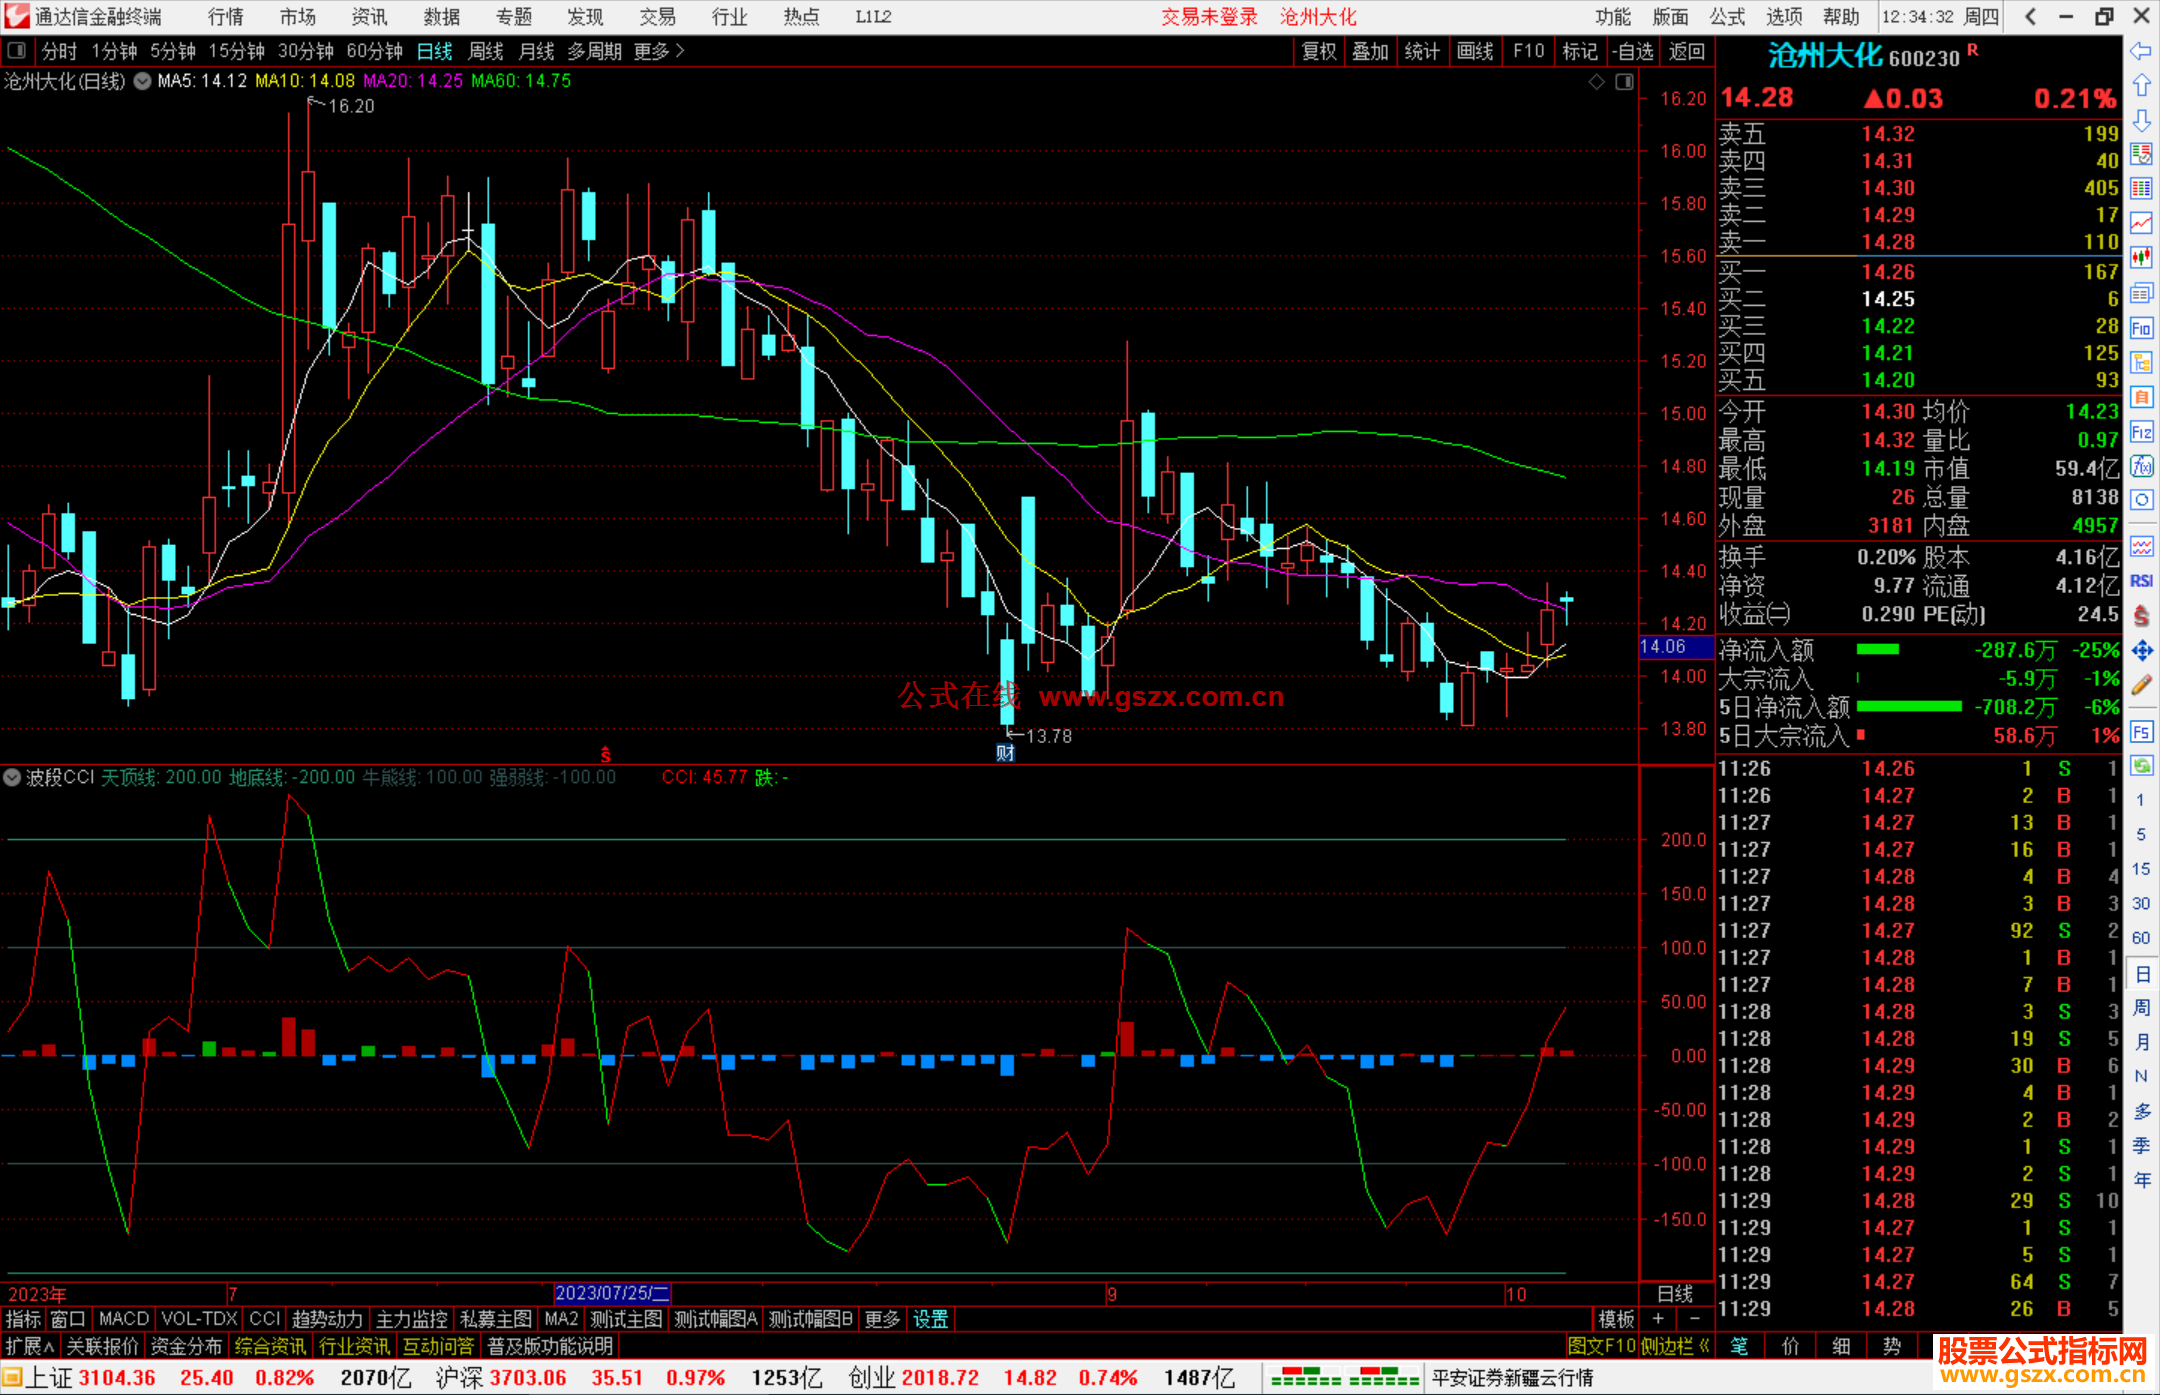Toggle the panel layout icon before 分时
The image size is (2160, 1395).
[17, 50]
